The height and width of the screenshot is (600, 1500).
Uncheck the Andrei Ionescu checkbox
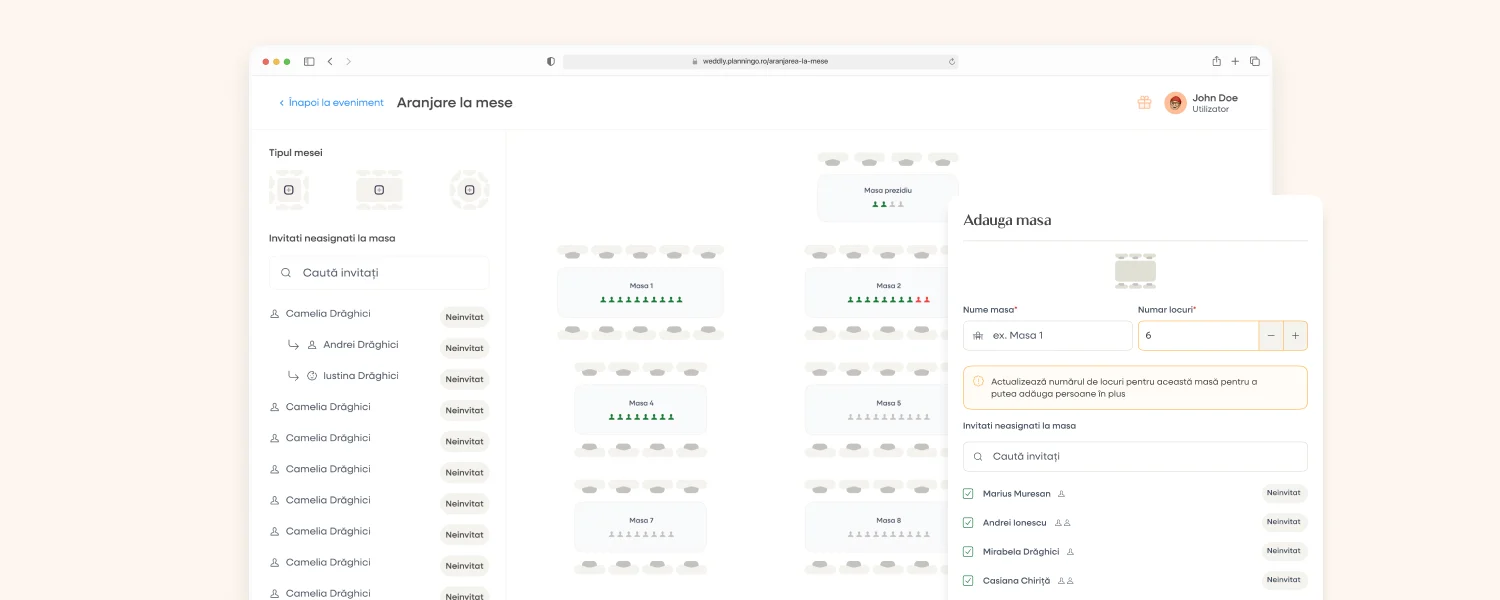(968, 523)
